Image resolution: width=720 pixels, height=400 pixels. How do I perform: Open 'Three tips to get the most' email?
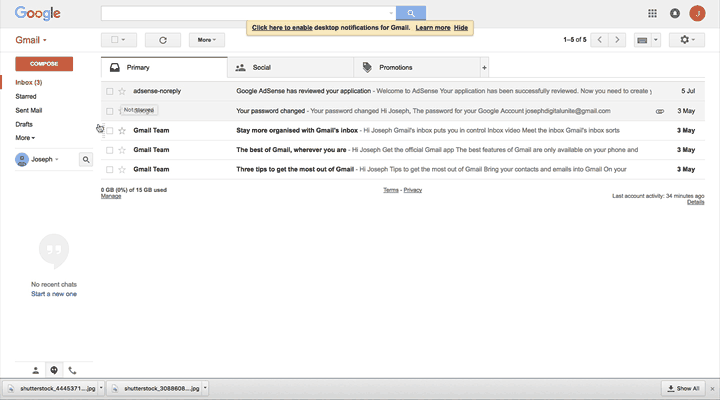click(403, 170)
